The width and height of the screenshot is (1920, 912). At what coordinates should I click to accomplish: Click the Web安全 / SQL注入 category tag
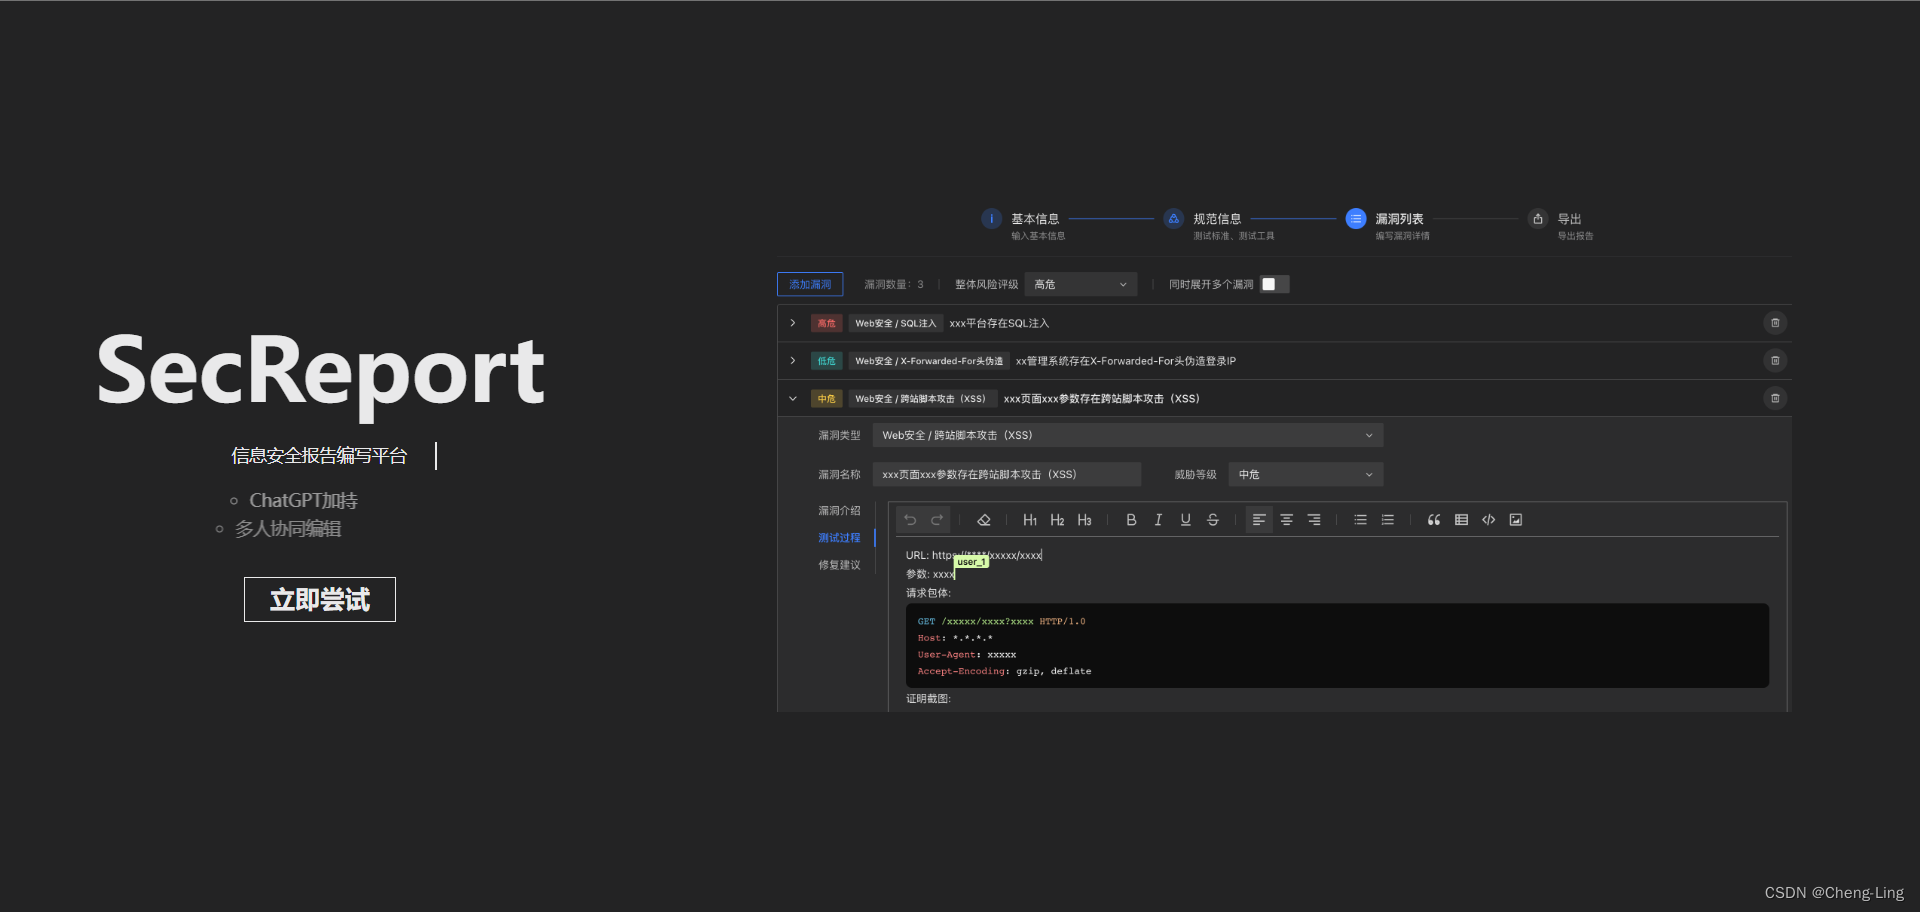pos(896,323)
